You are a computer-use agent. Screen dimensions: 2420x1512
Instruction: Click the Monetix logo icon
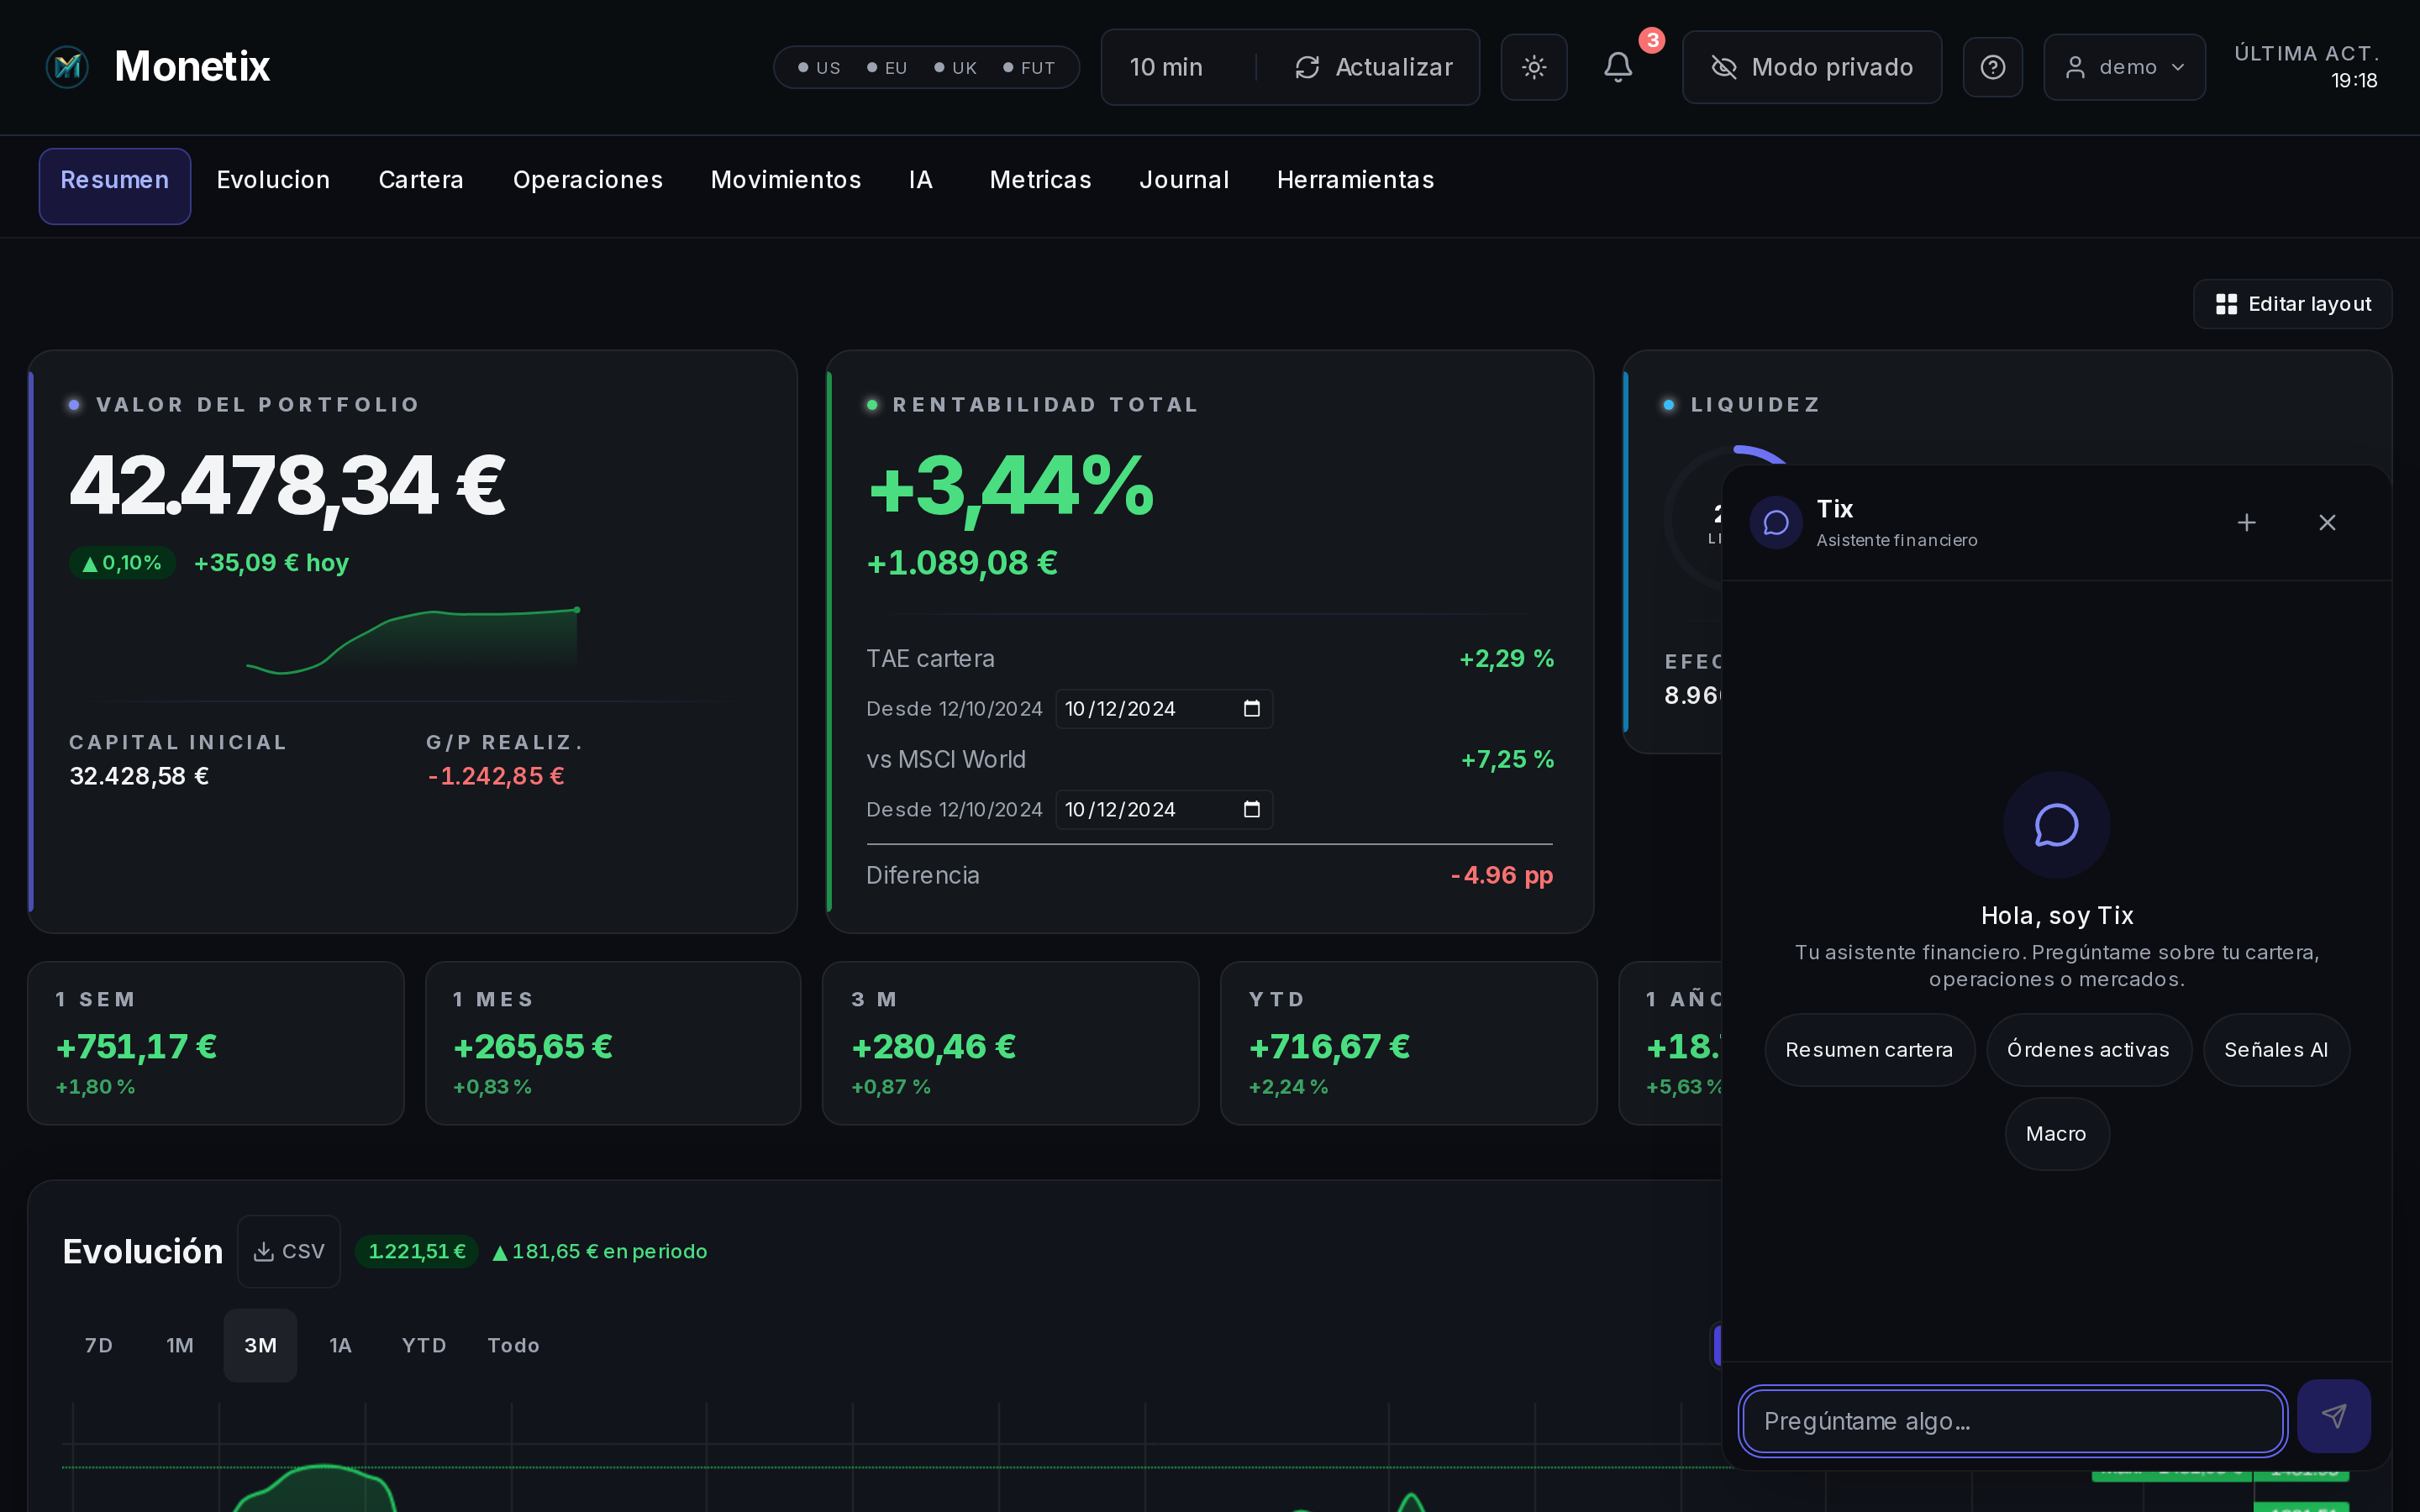(67, 67)
